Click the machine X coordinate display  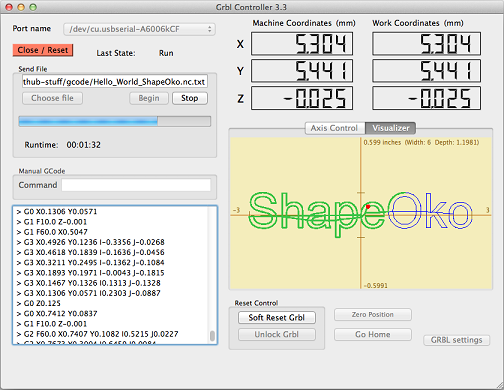tap(302, 44)
